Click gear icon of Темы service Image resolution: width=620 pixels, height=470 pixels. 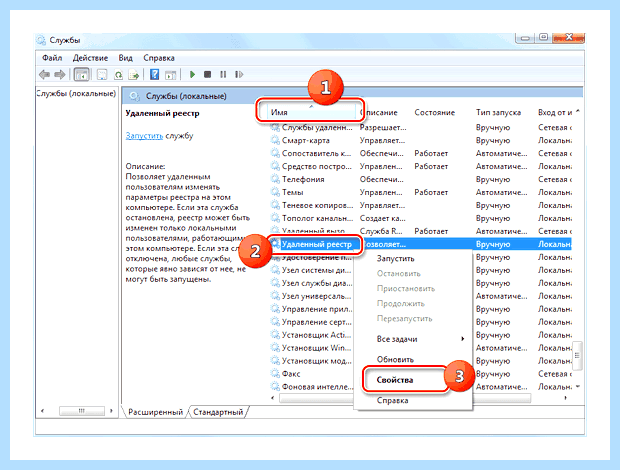pos(275,192)
